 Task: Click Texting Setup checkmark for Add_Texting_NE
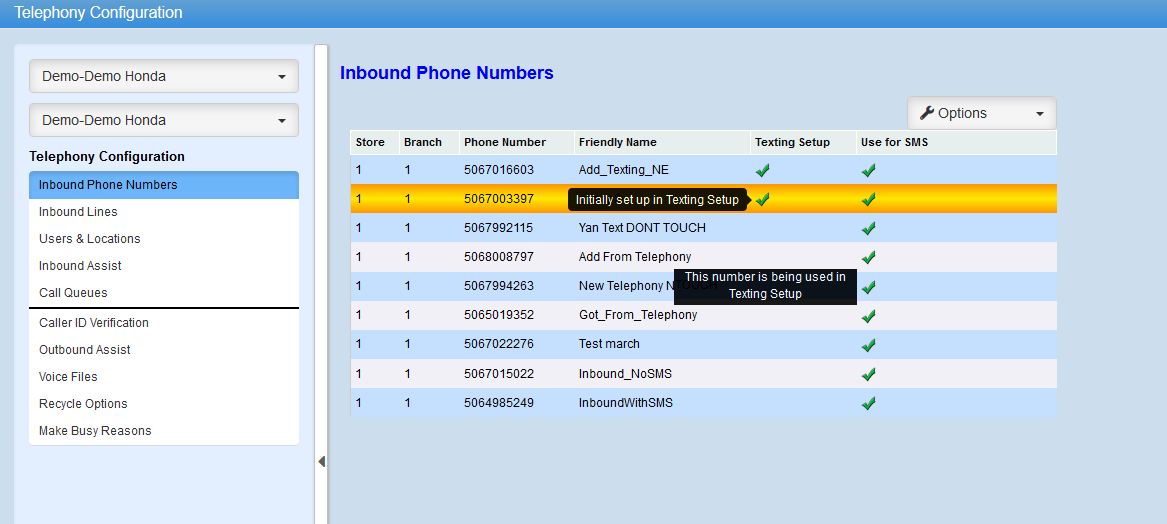(762, 170)
